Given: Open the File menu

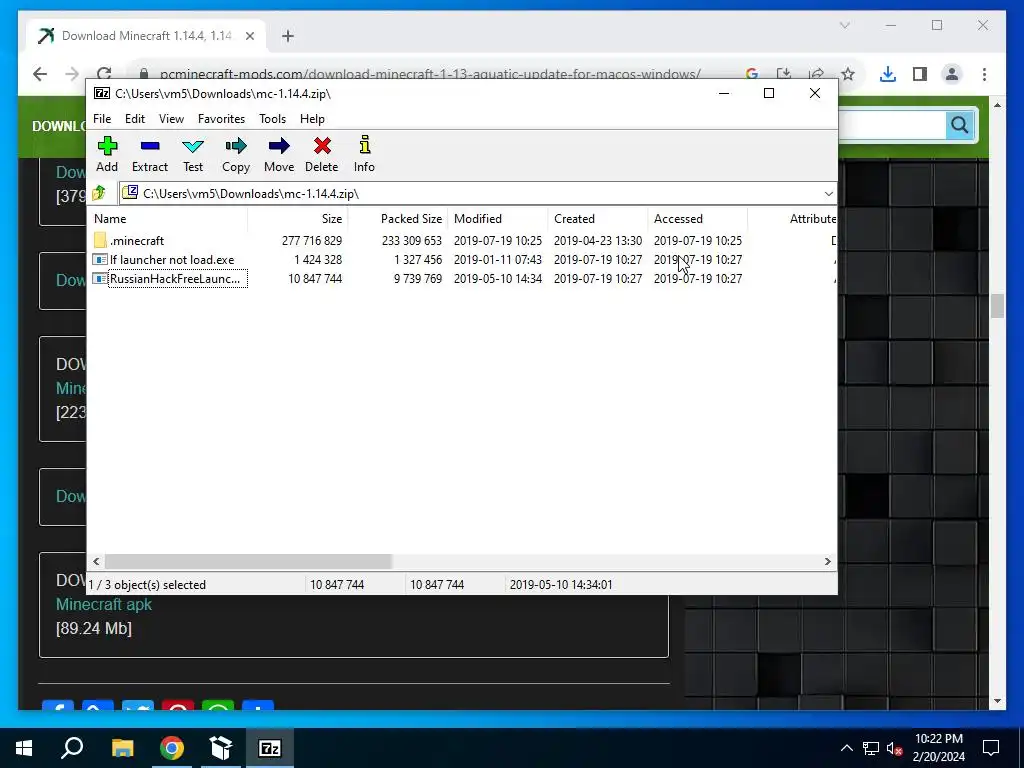Looking at the screenshot, I should 102,119.
